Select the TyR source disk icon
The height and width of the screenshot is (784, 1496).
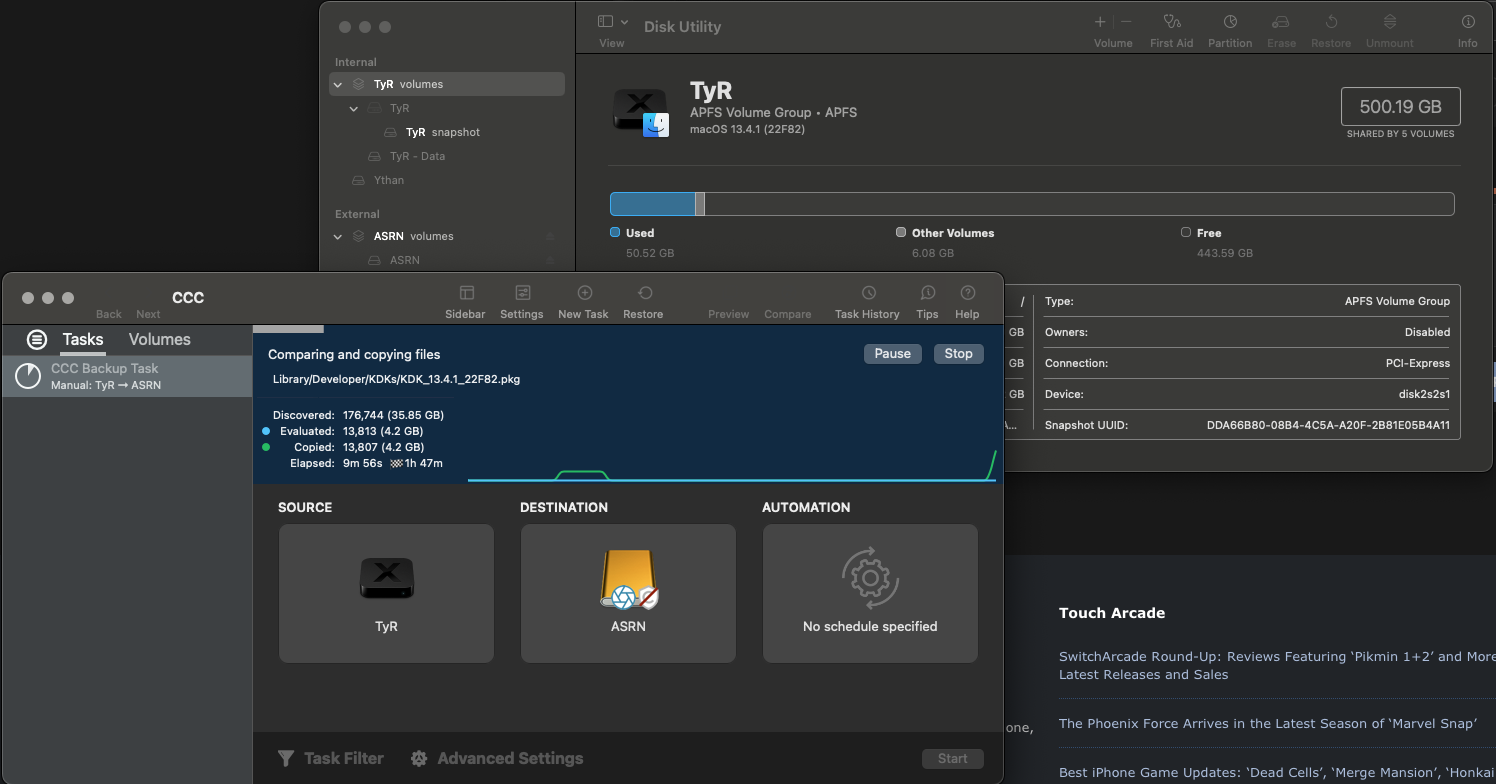(386, 580)
